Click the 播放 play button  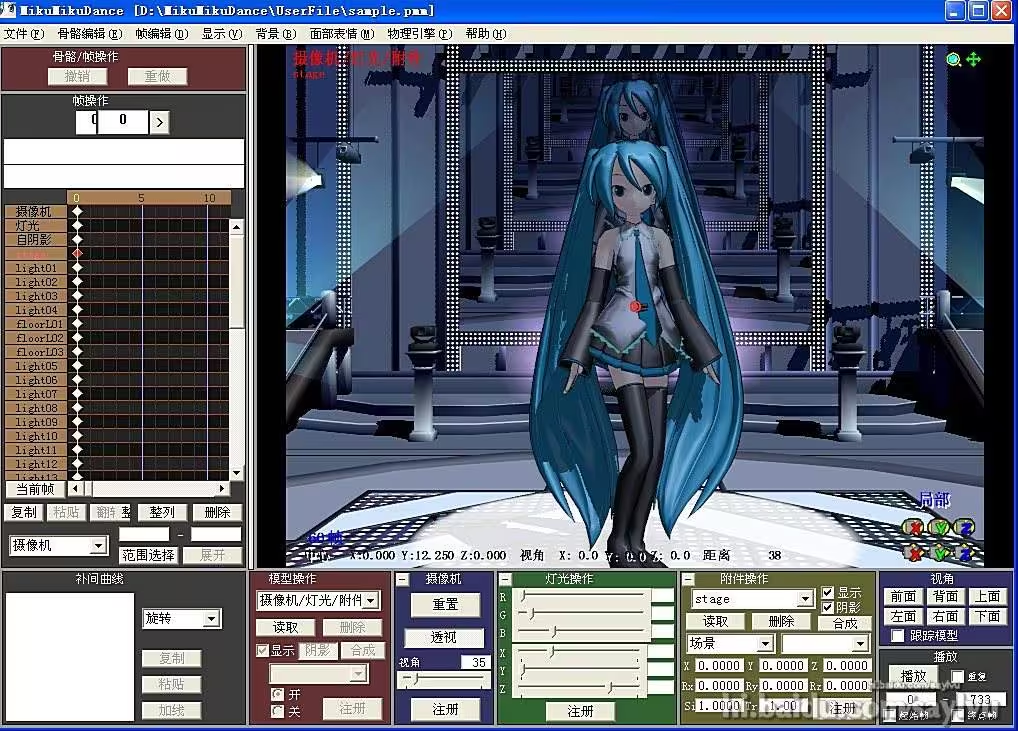click(x=913, y=676)
